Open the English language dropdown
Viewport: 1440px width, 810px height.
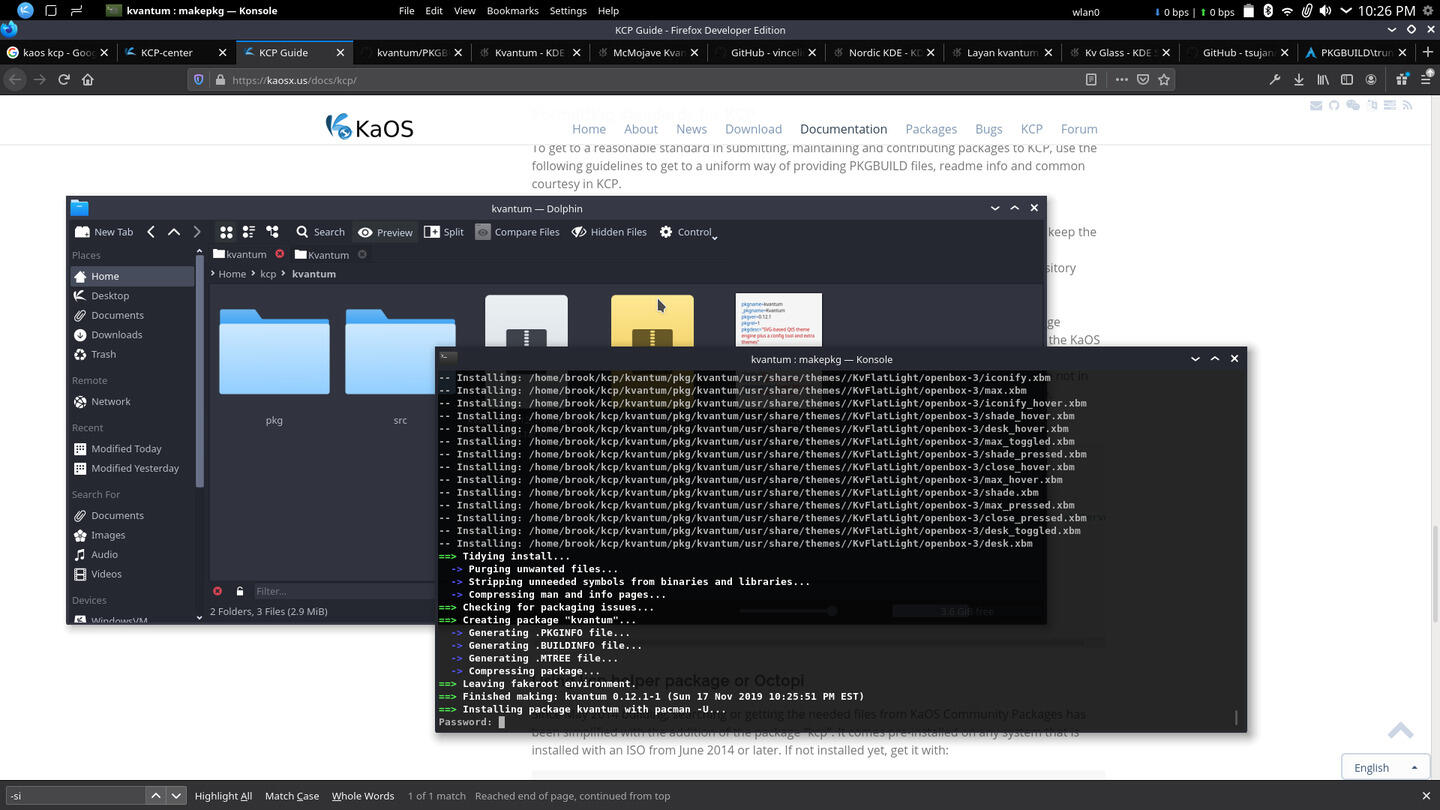click(x=1384, y=767)
